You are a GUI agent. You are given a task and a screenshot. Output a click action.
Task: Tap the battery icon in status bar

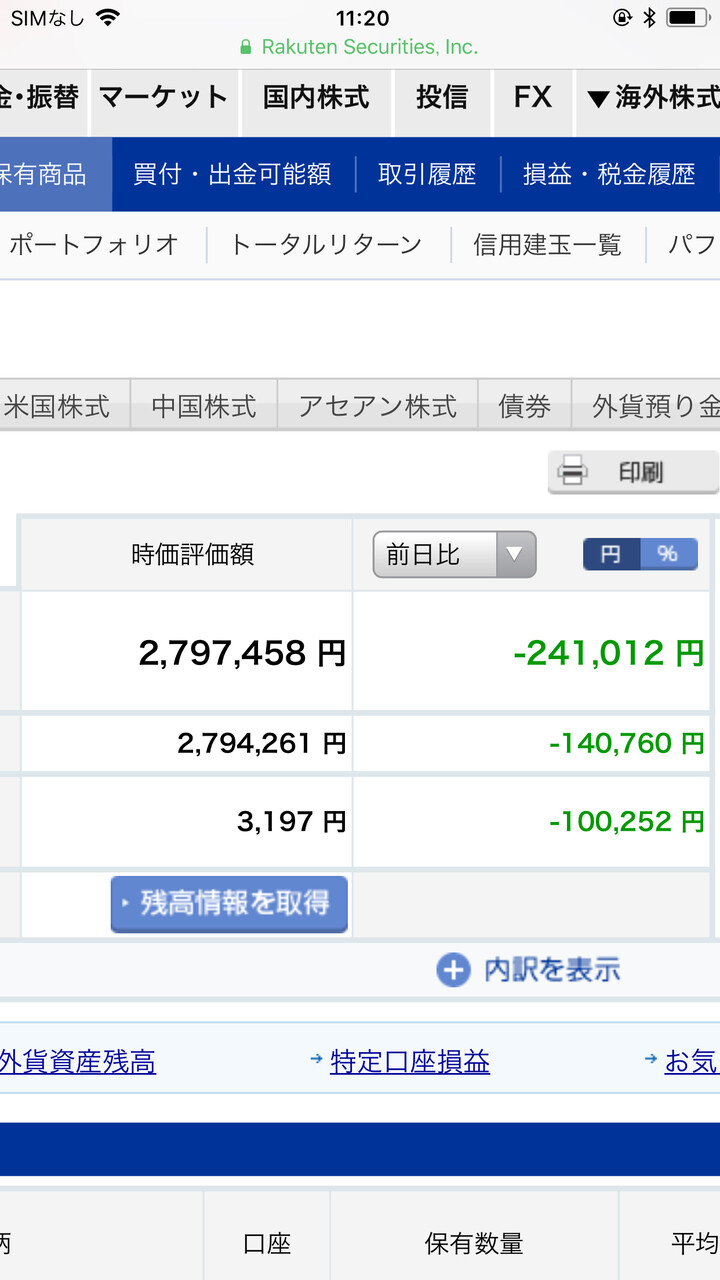pyautogui.click(x=688, y=18)
